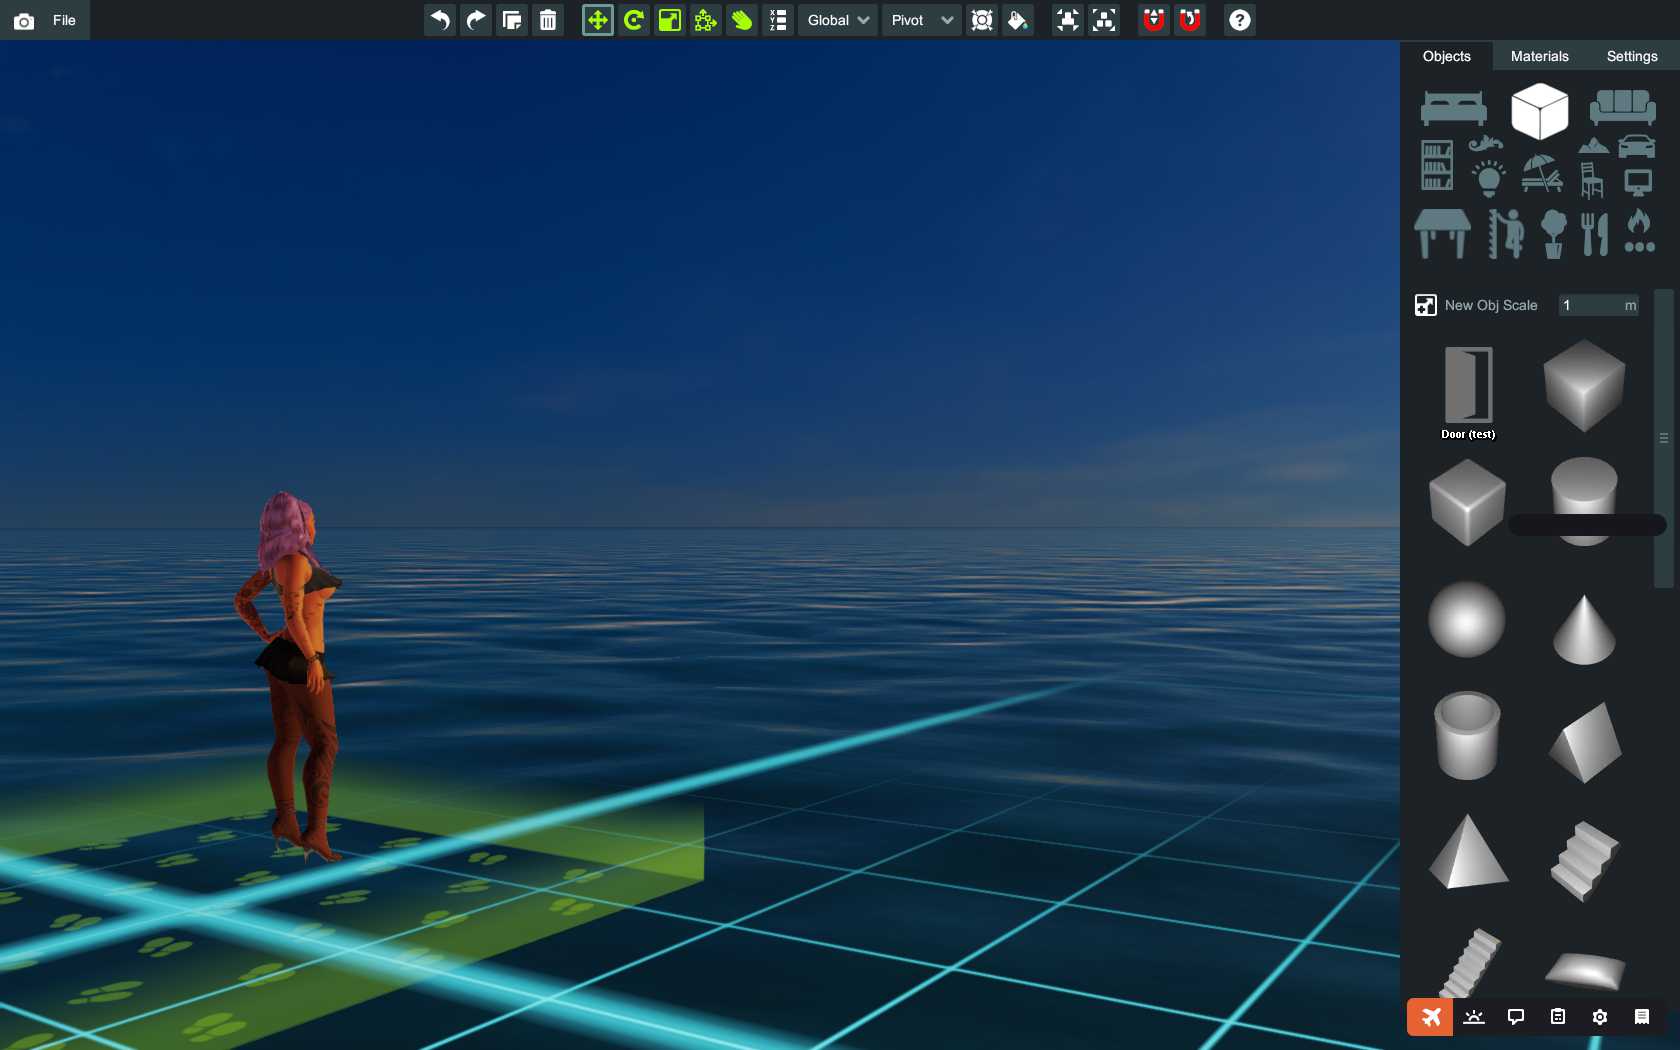Click the New Obj Scale icon
The image size is (1680, 1050).
[1426, 305]
